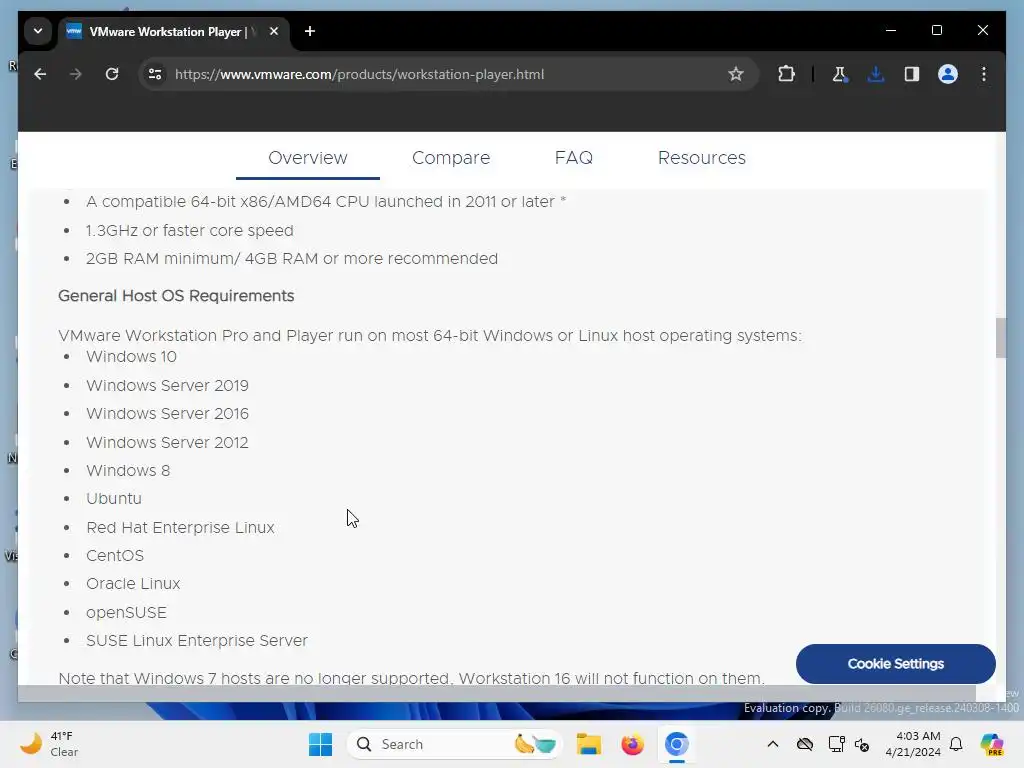Click the Chrome taskbar icon
The height and width of the screenshot is (768, 1024).
click(x=677, y=744)
